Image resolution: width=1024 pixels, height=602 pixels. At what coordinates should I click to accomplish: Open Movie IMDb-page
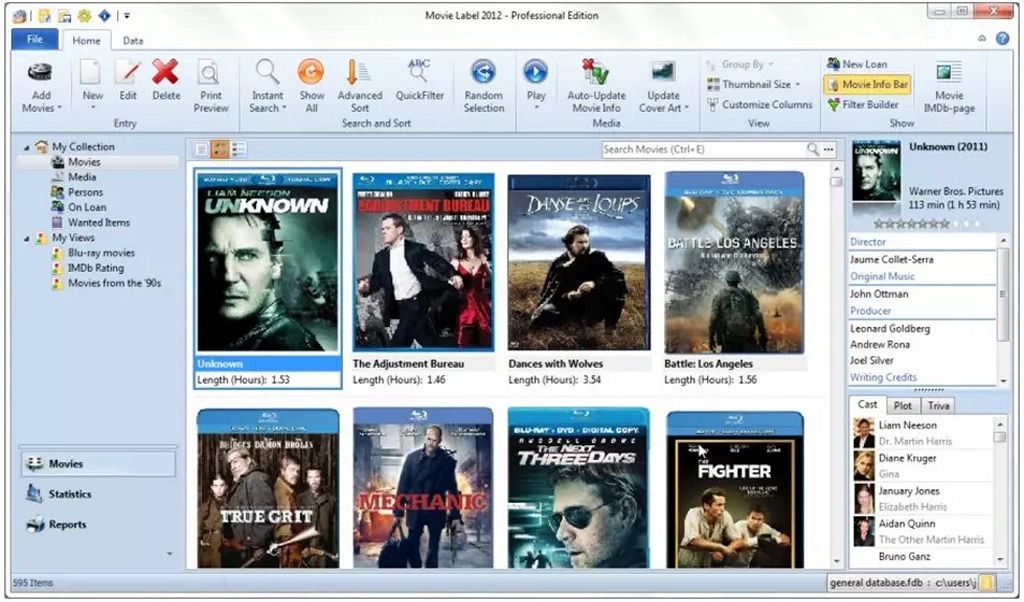(949, 87)
